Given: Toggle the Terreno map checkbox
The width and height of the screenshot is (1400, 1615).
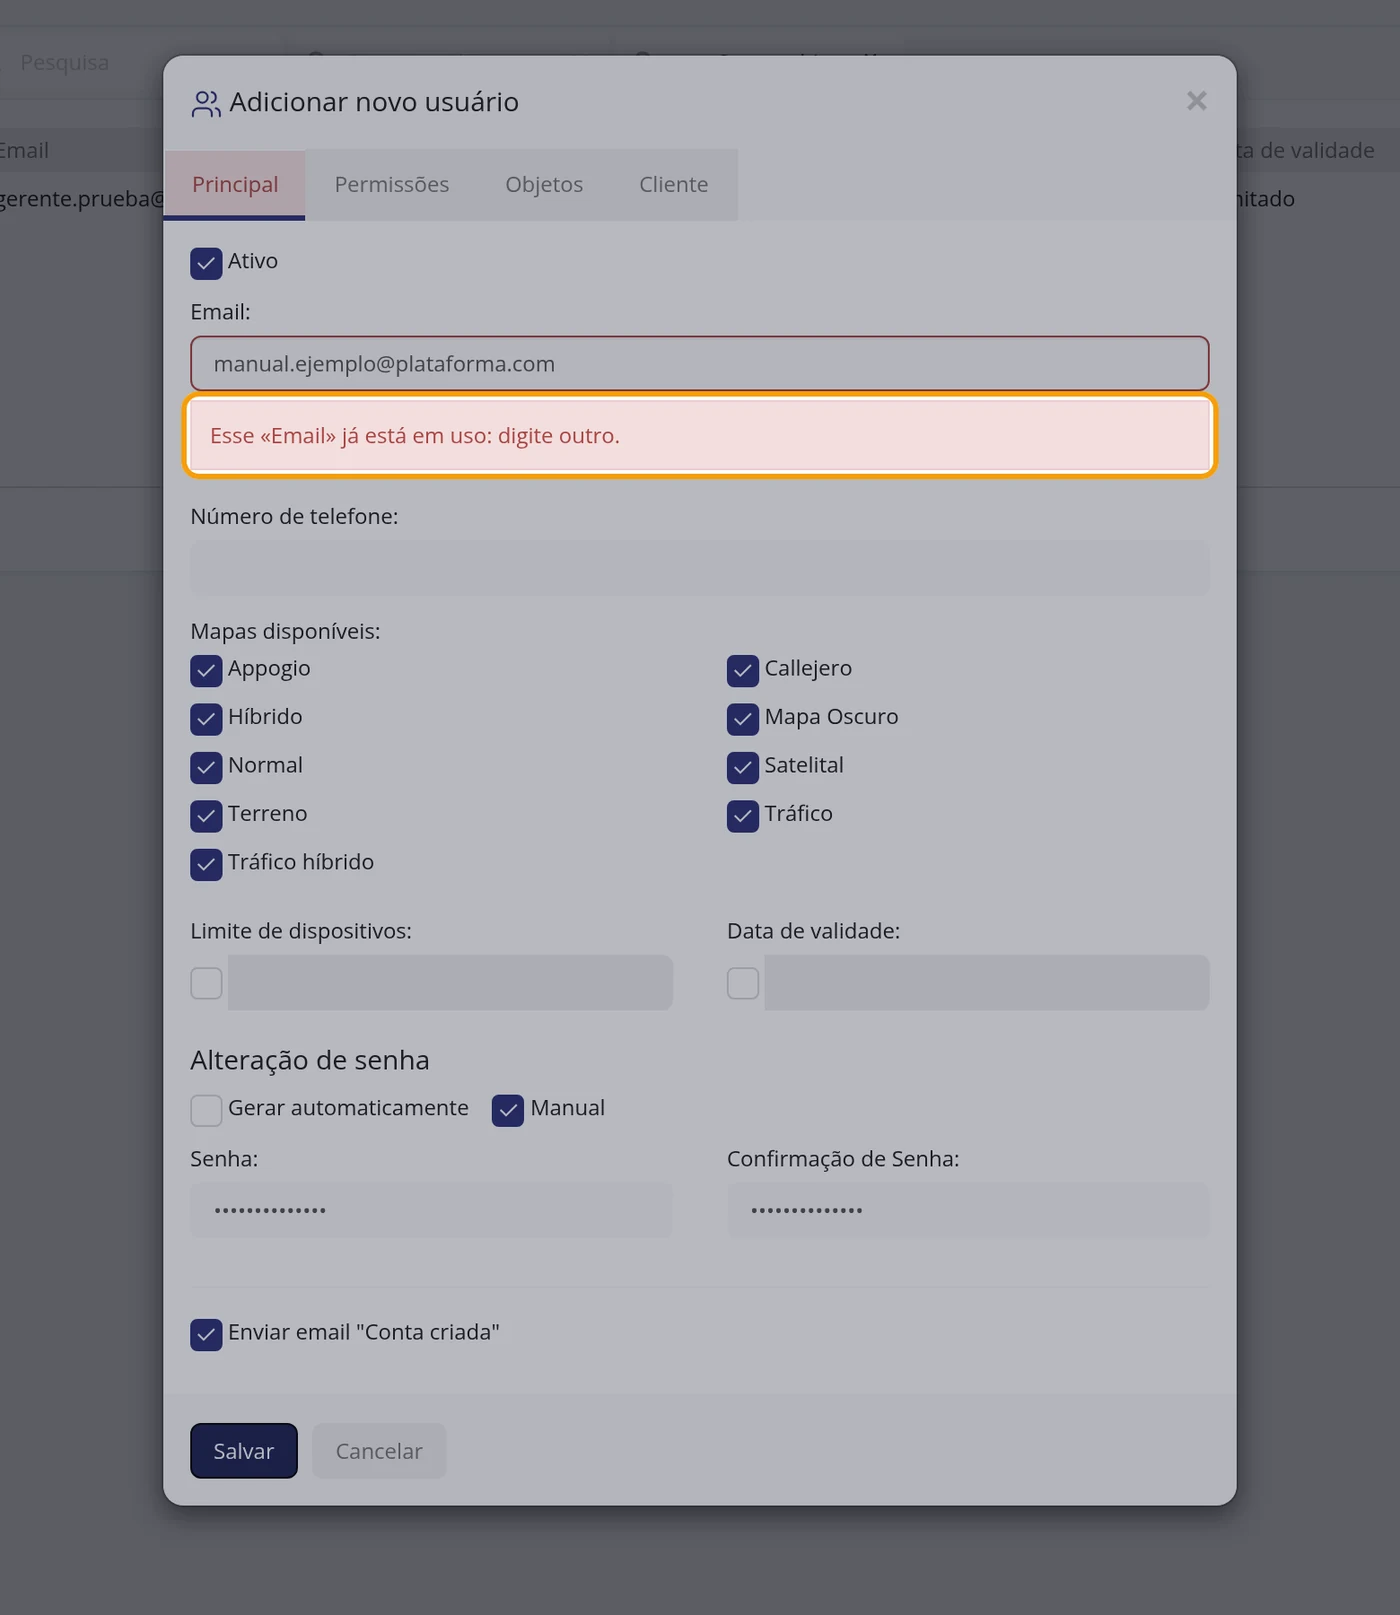Looking at the screenshot, I should click(206, 815).
